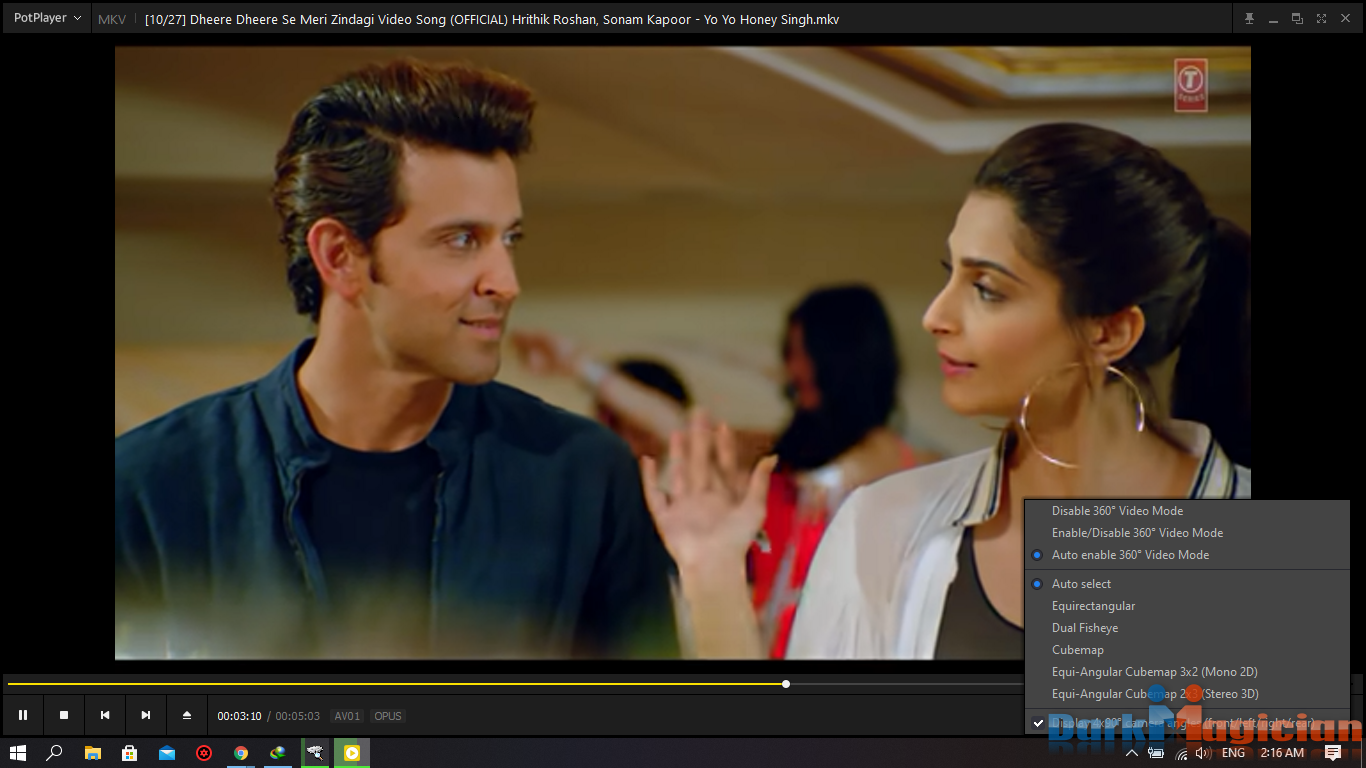The image size is (1366, 768).
Task: Click the seek bar position handle
Action: click(x=786, y=684)
